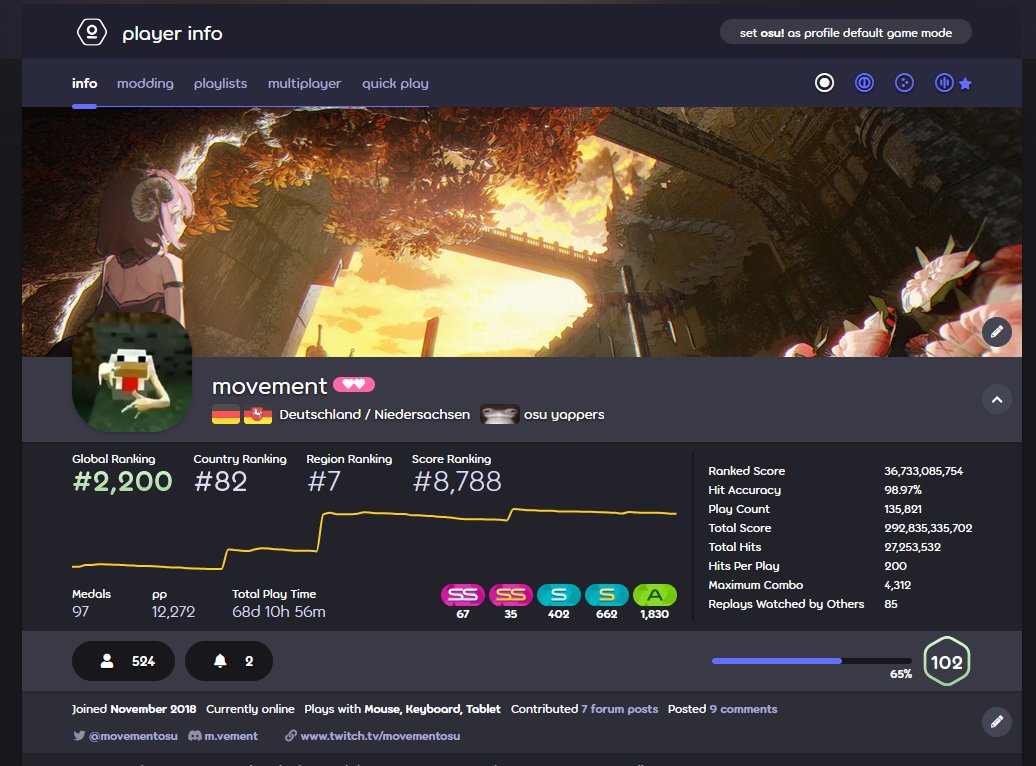Click Ranked Score value 36,733,085,754
Viewport: 1036px width, 766px height.
pos(924,471)
